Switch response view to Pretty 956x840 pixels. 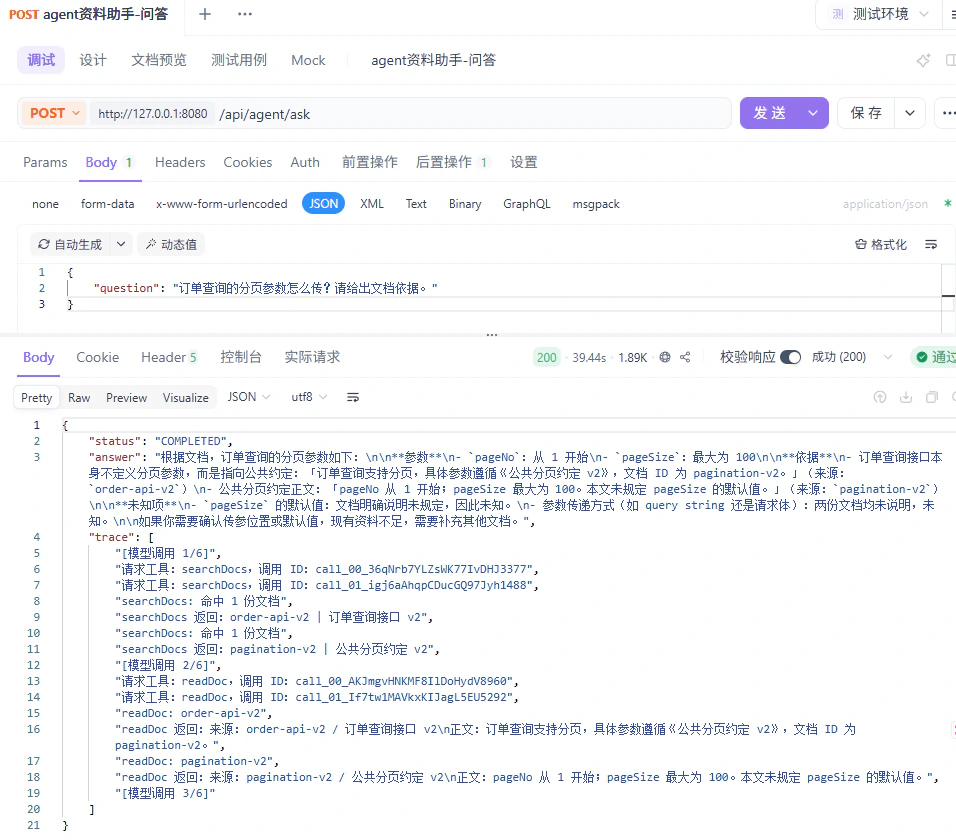tap(37, 397)
